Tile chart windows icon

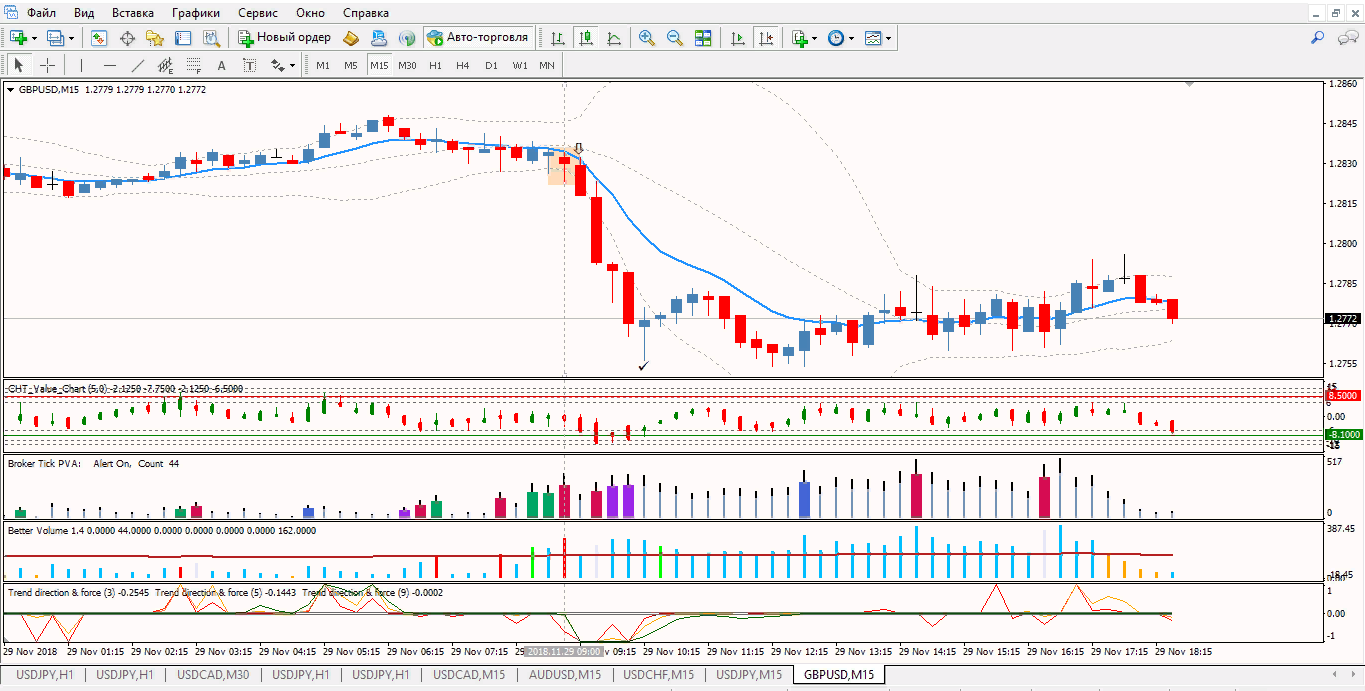702,38
